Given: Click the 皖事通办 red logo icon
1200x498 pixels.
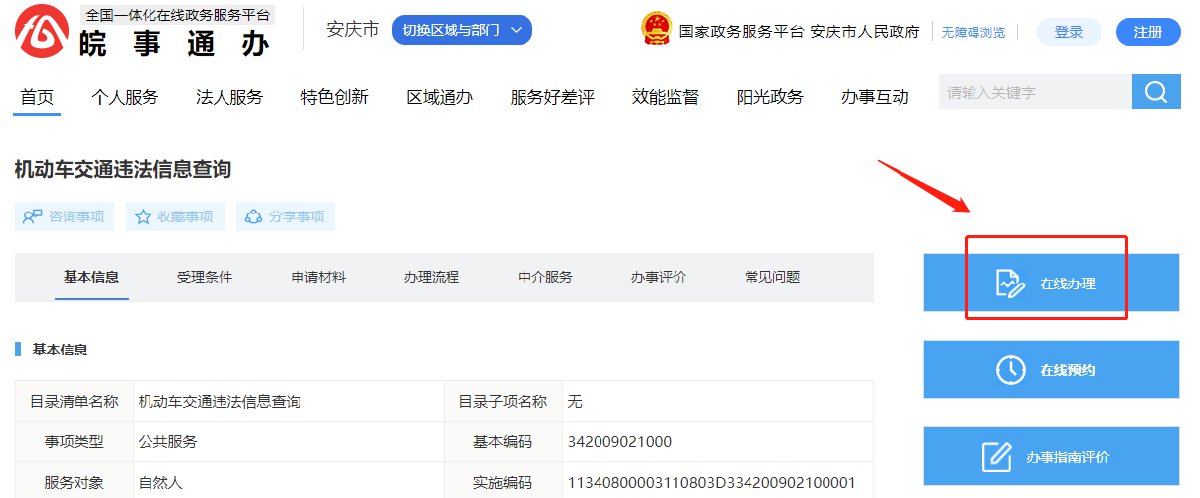Looking at the screenshot, I should (x=41, y=32).
